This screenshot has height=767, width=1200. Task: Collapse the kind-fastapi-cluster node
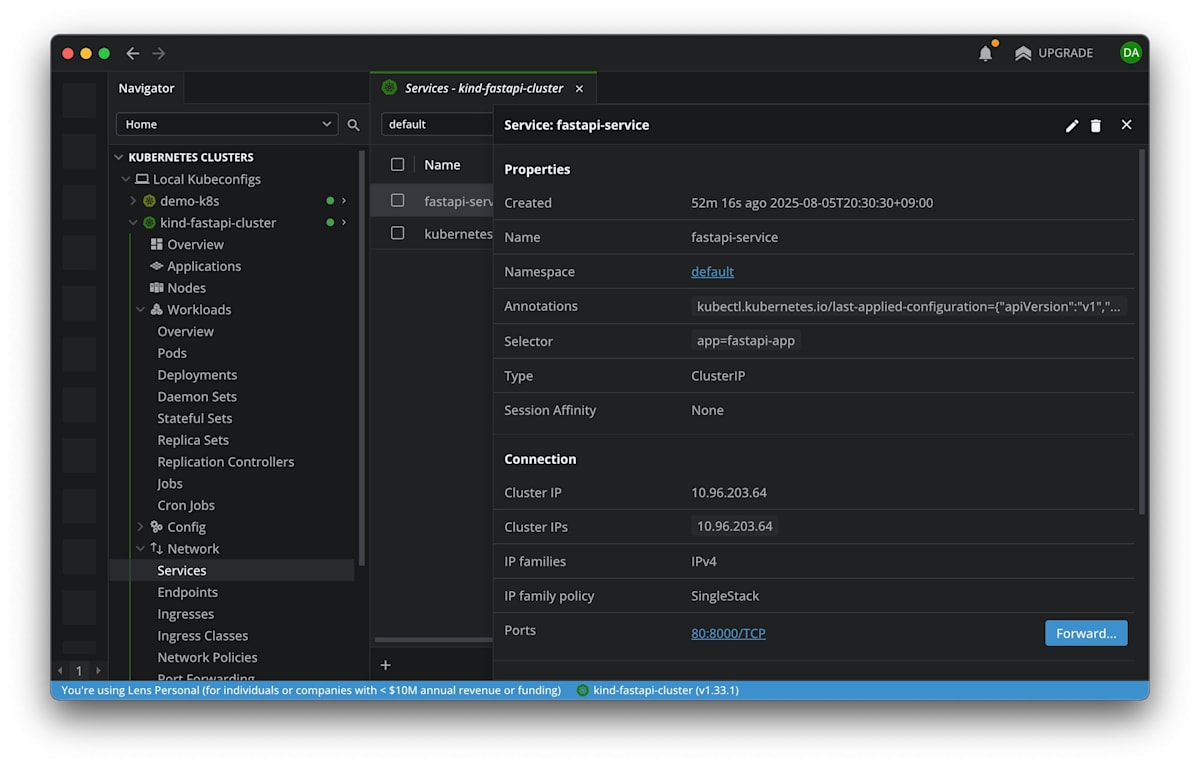point(133,223)
